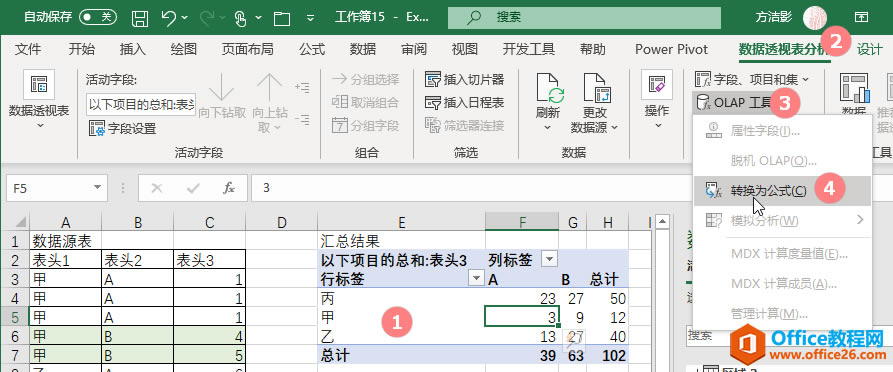
Task: Open 字段、项目和集 dropdown
Action: 752,79
